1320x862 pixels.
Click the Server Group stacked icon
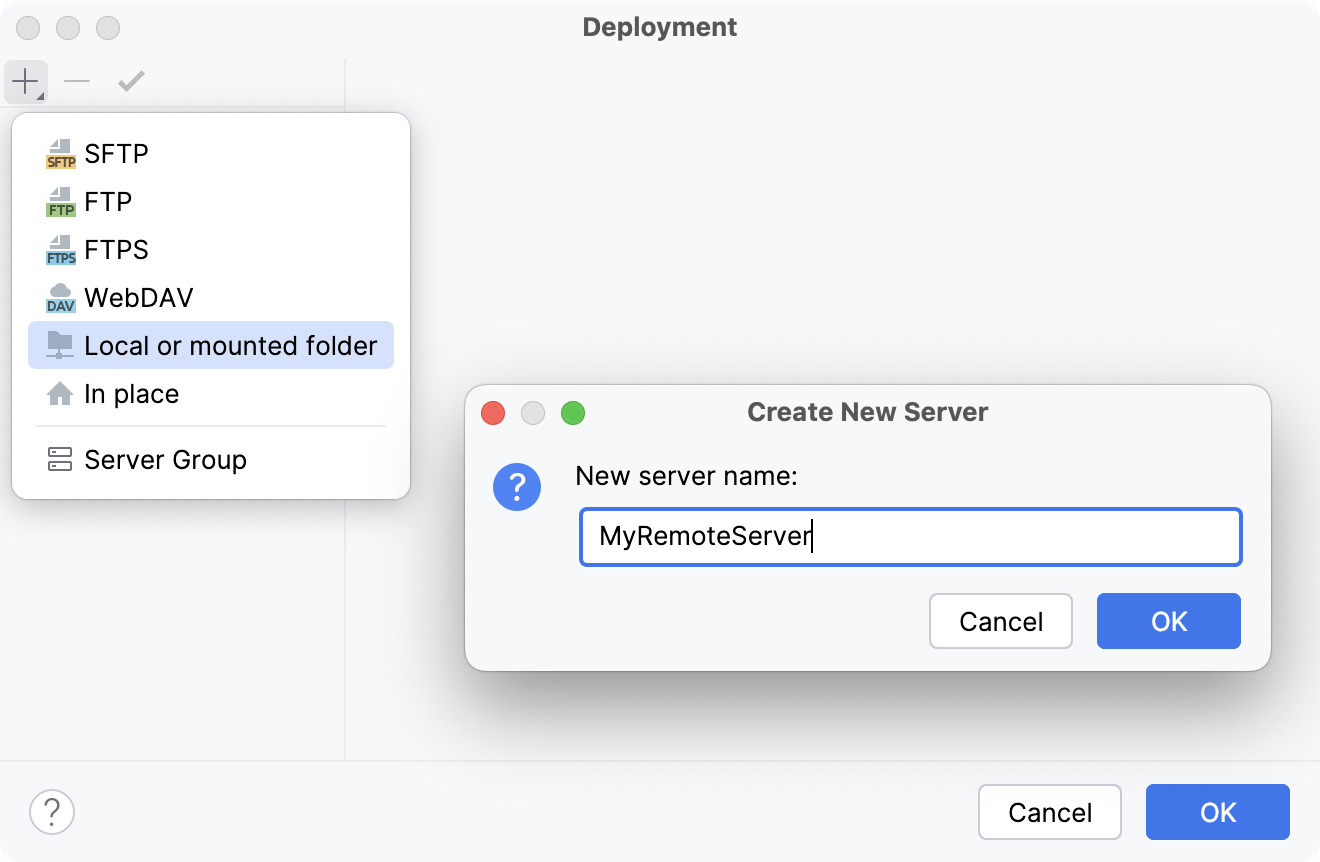(58, 459)
